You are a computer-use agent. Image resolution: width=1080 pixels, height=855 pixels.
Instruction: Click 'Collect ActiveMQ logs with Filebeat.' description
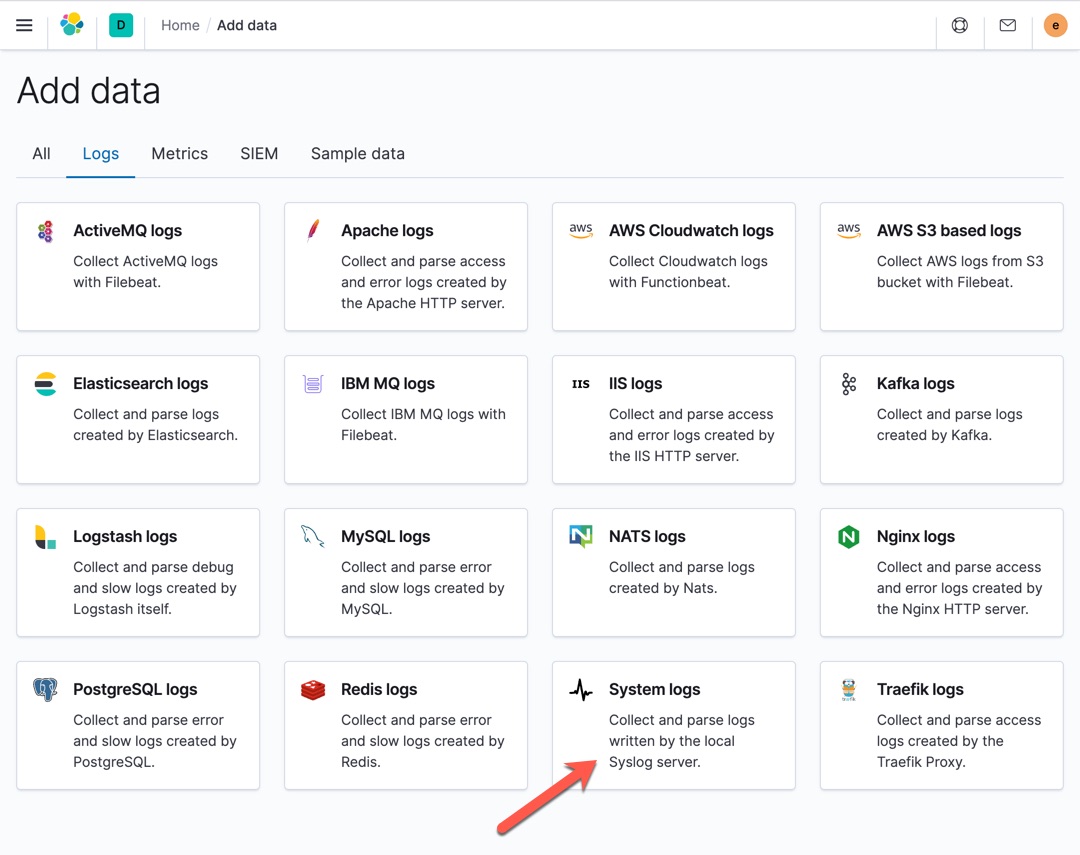click(x=145, y=271)
